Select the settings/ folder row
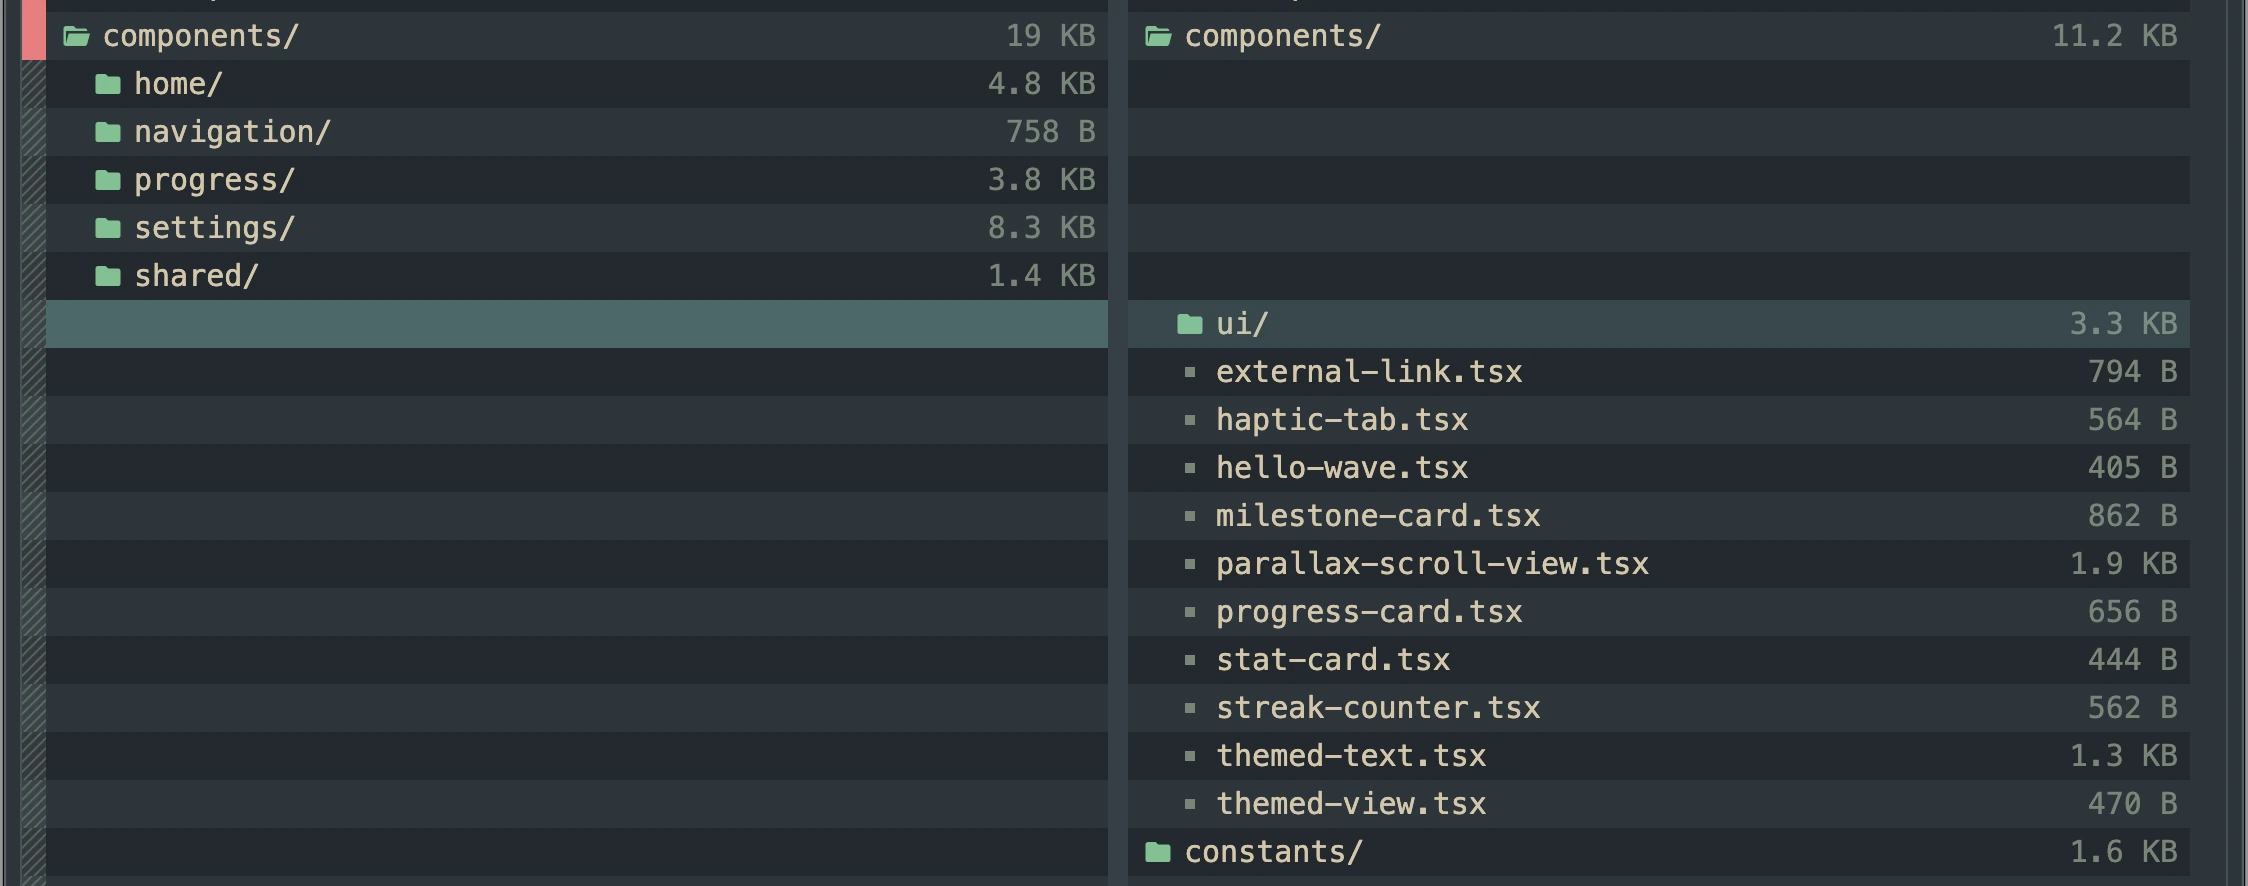The width and height of the screenshot is (2248, 886). tap(577, 228)
